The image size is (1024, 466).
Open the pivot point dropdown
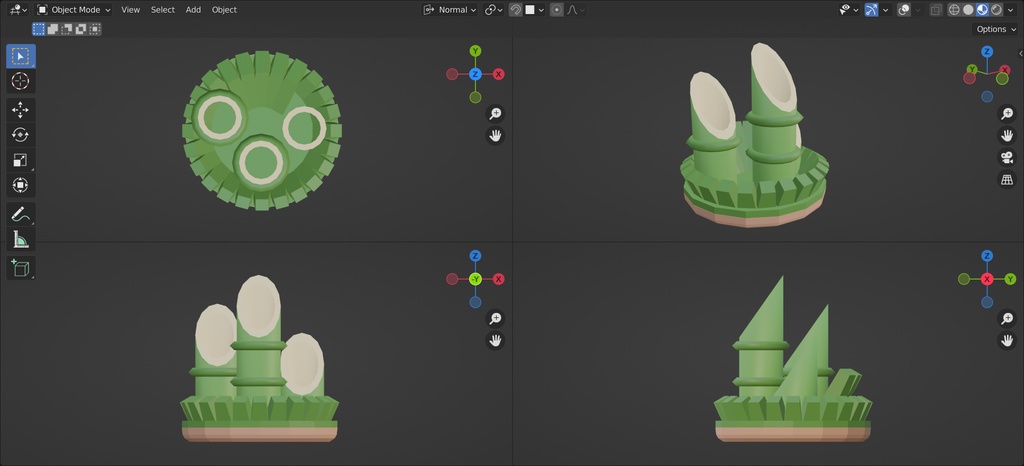click(x=493, y=10)
